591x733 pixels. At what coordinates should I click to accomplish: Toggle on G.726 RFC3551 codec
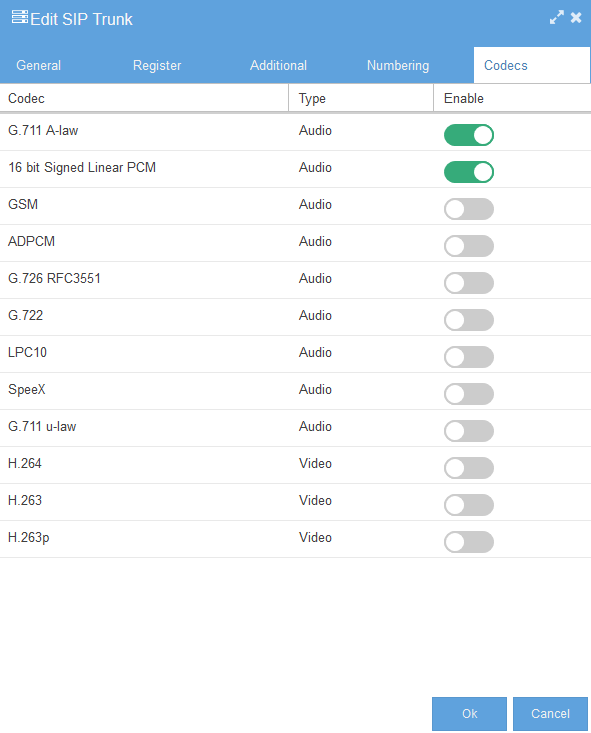tap(468, 283)
